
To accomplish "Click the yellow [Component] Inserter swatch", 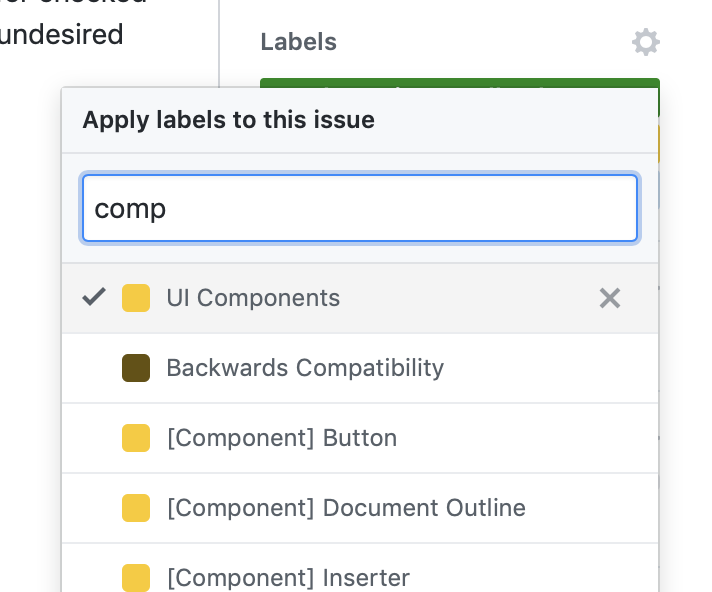I will coord(136,577).
